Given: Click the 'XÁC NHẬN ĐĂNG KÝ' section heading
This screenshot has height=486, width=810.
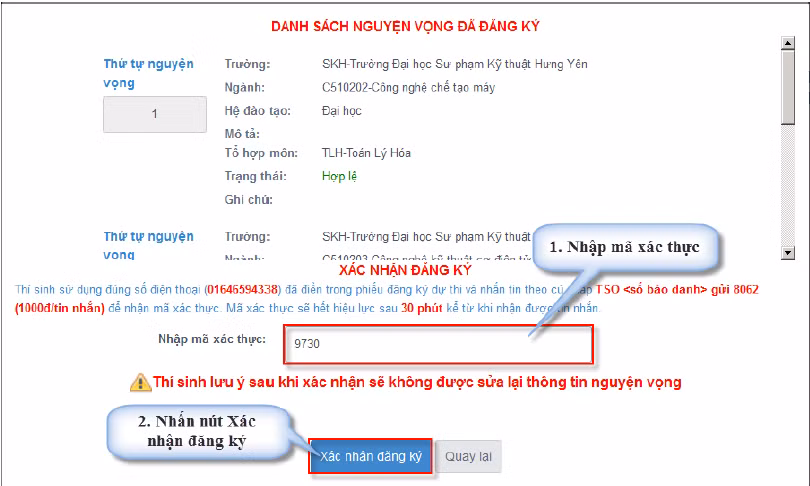Looking at the screenshot, I should click(x=405, y=270).
